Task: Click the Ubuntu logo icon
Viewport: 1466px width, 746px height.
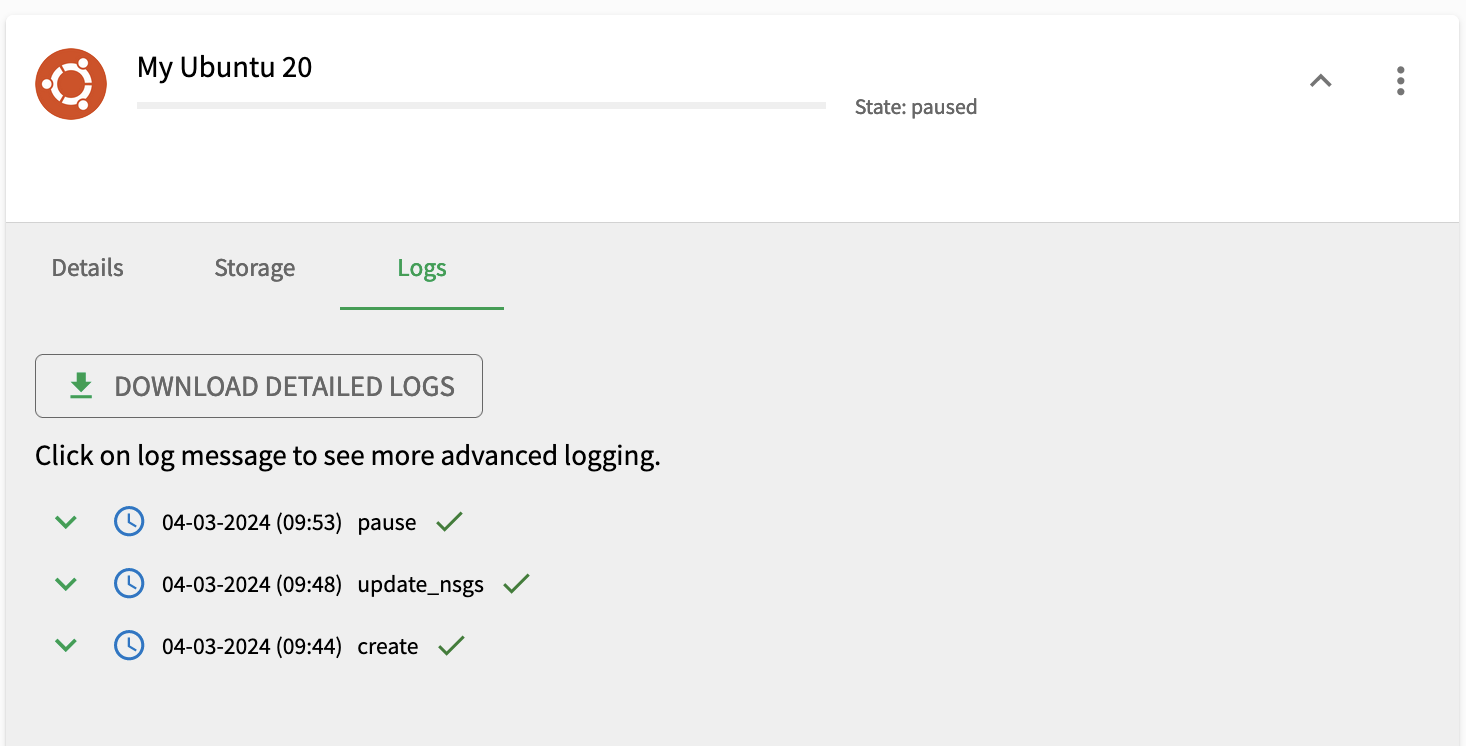Action: click(71, 84)
